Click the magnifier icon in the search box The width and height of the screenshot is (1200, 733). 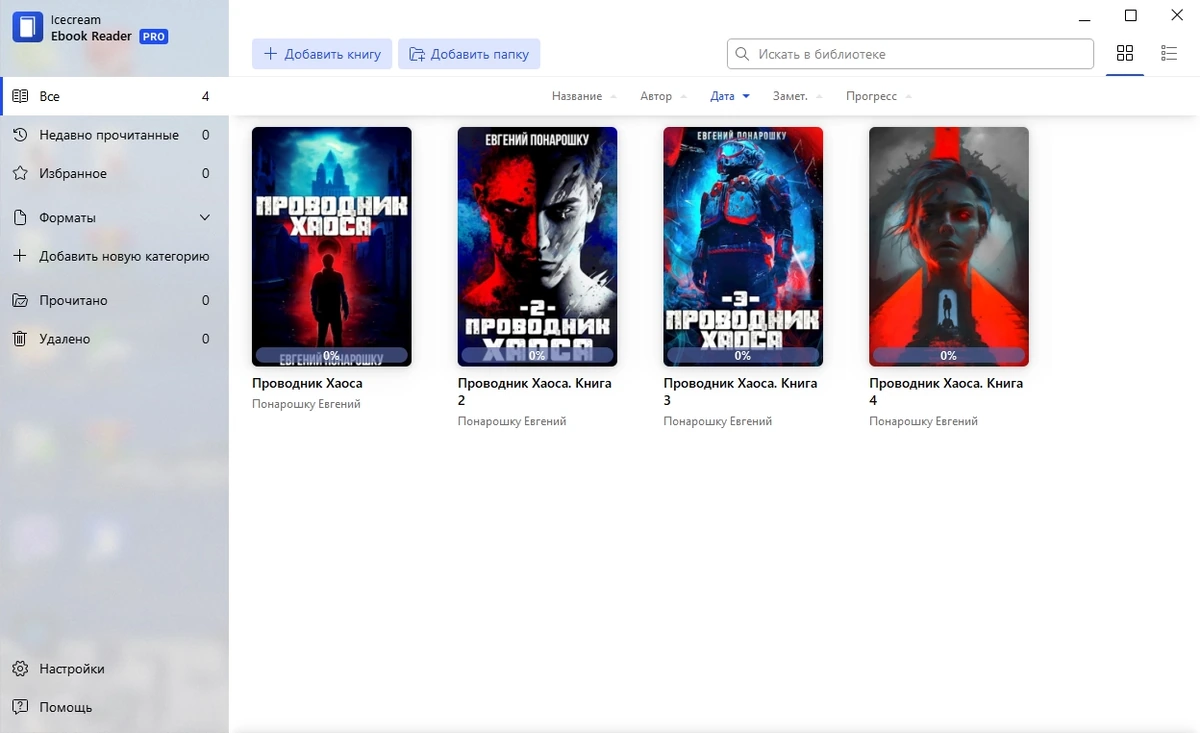pyautogui.click(x=742, y=54)
